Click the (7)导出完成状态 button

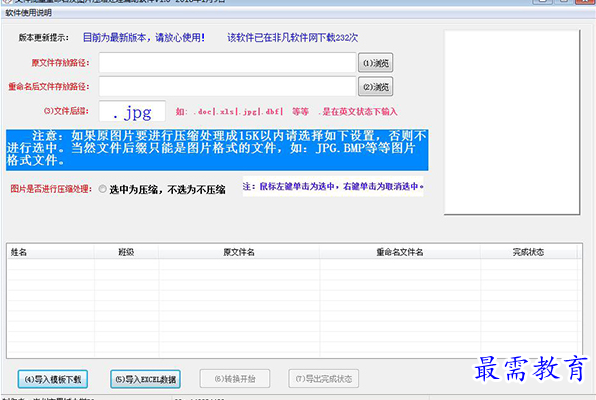[324, 379]
